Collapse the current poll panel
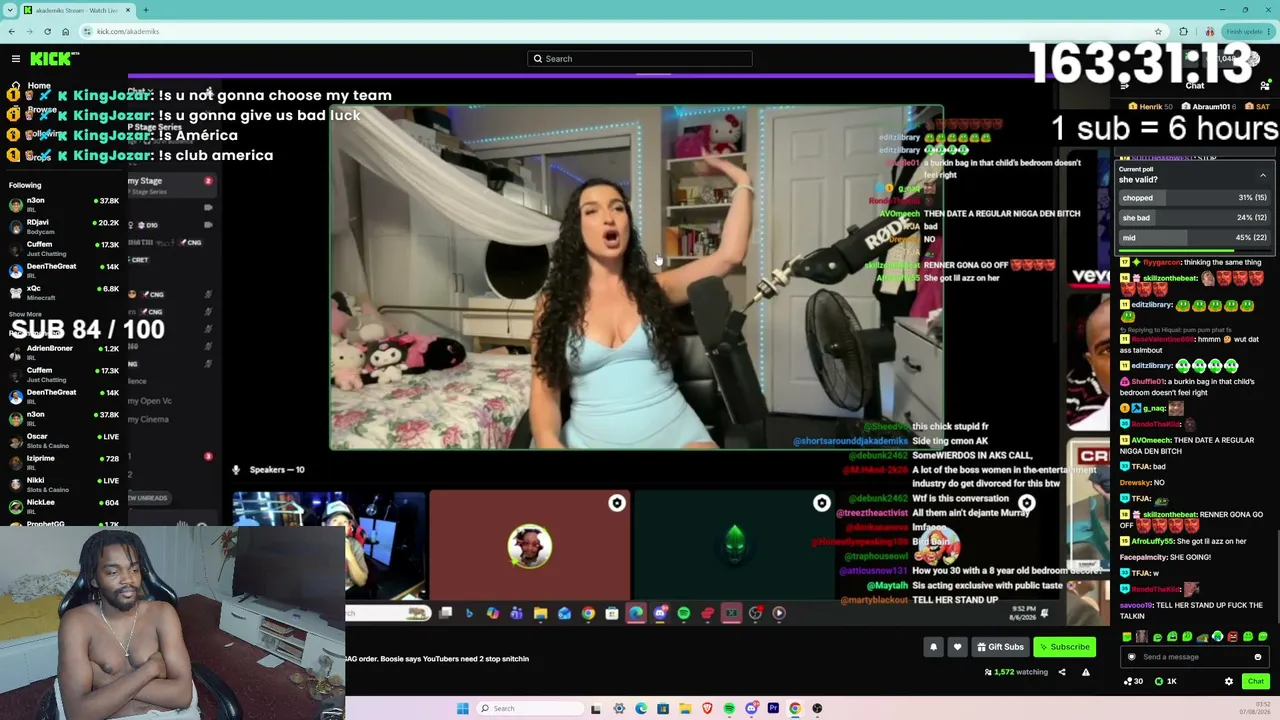 pos(1263,175)
